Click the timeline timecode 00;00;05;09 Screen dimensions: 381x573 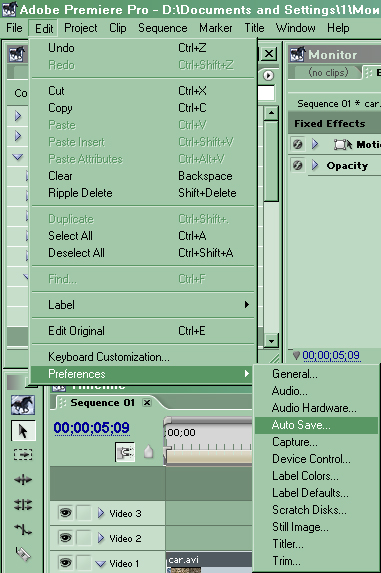tap(91, 428)
